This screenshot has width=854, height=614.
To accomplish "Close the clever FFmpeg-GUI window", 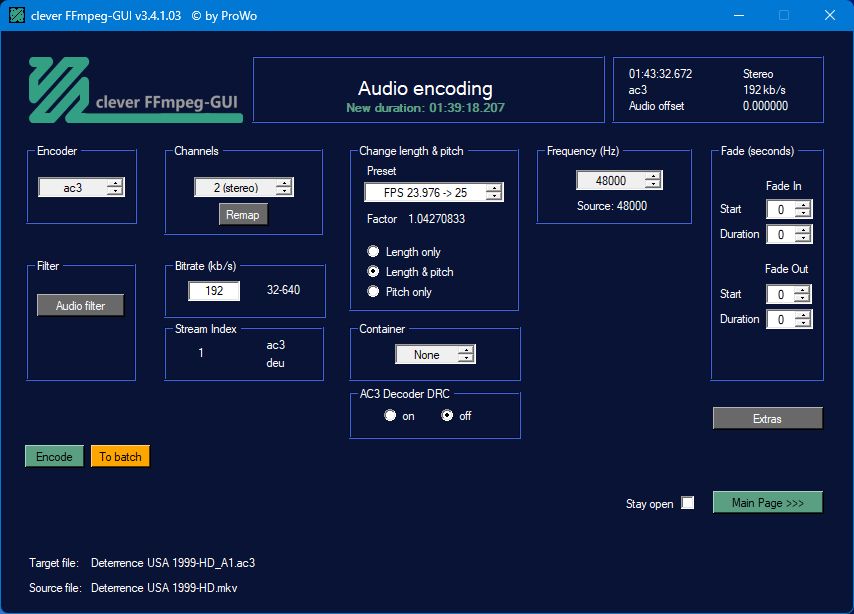I will 829,15.
